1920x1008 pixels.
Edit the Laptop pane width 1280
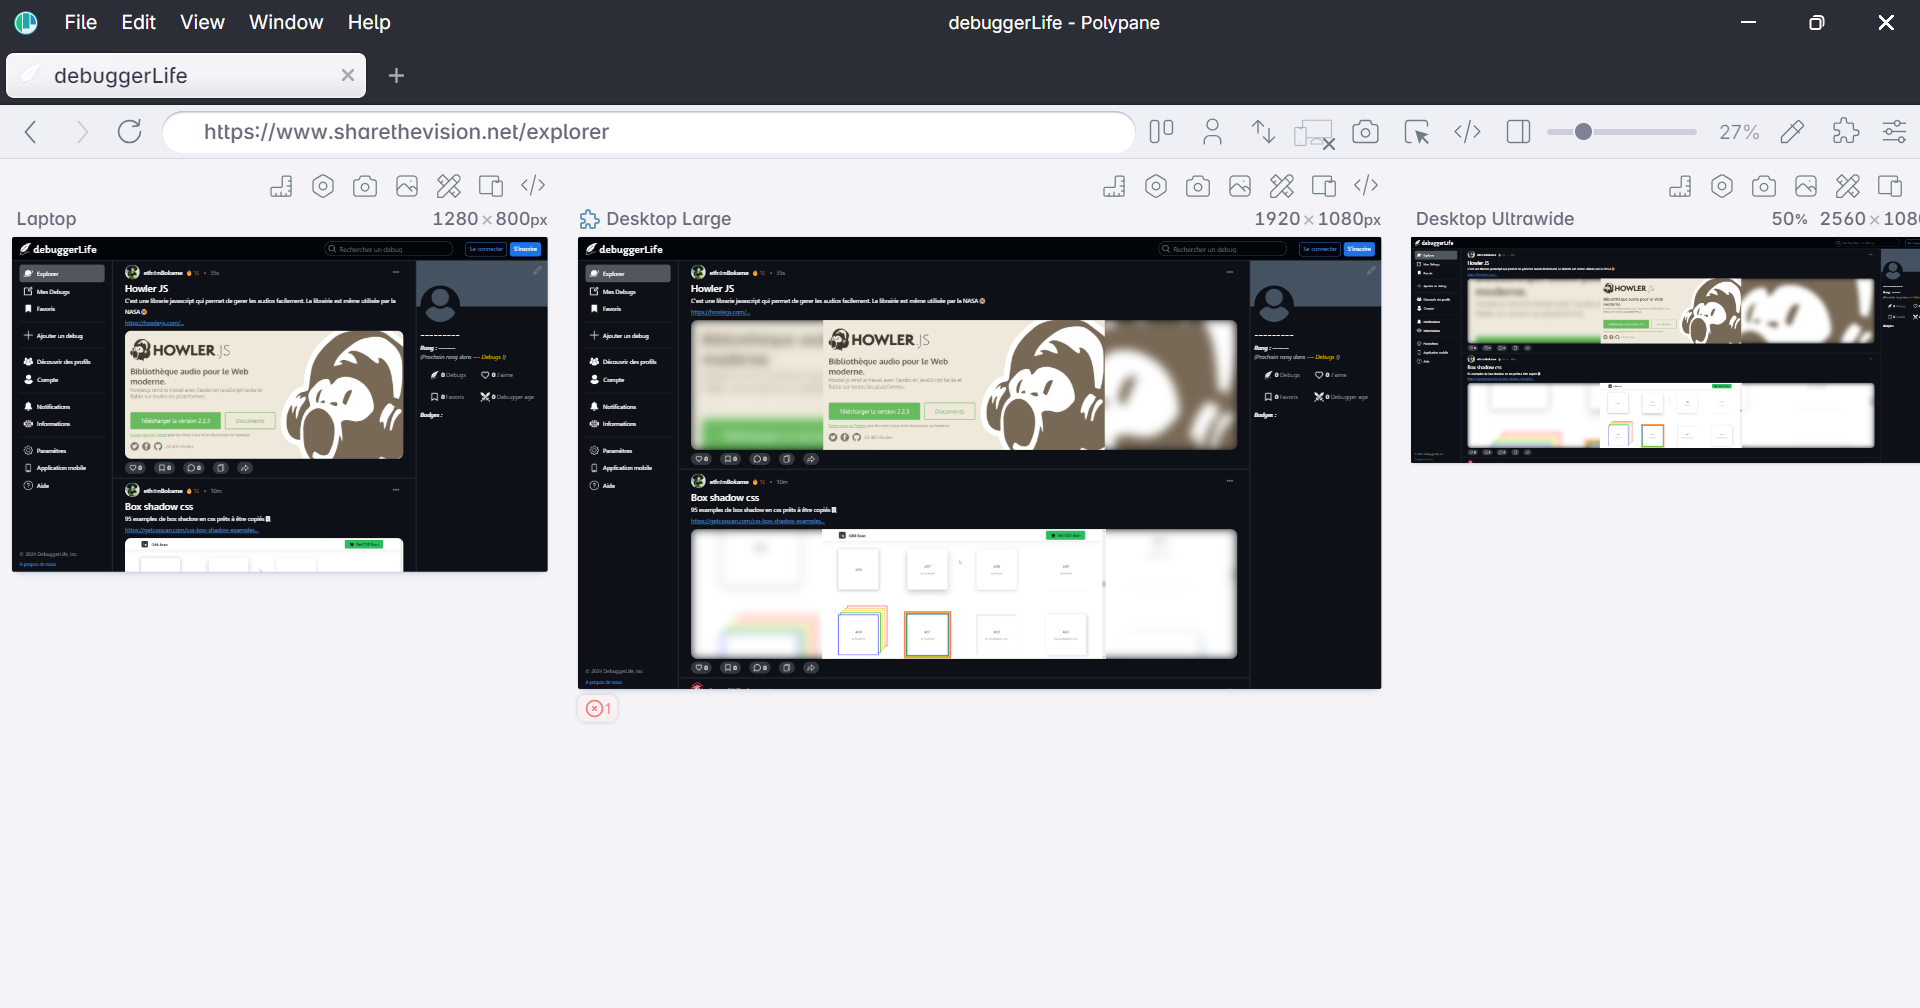[x=455, y=219]
